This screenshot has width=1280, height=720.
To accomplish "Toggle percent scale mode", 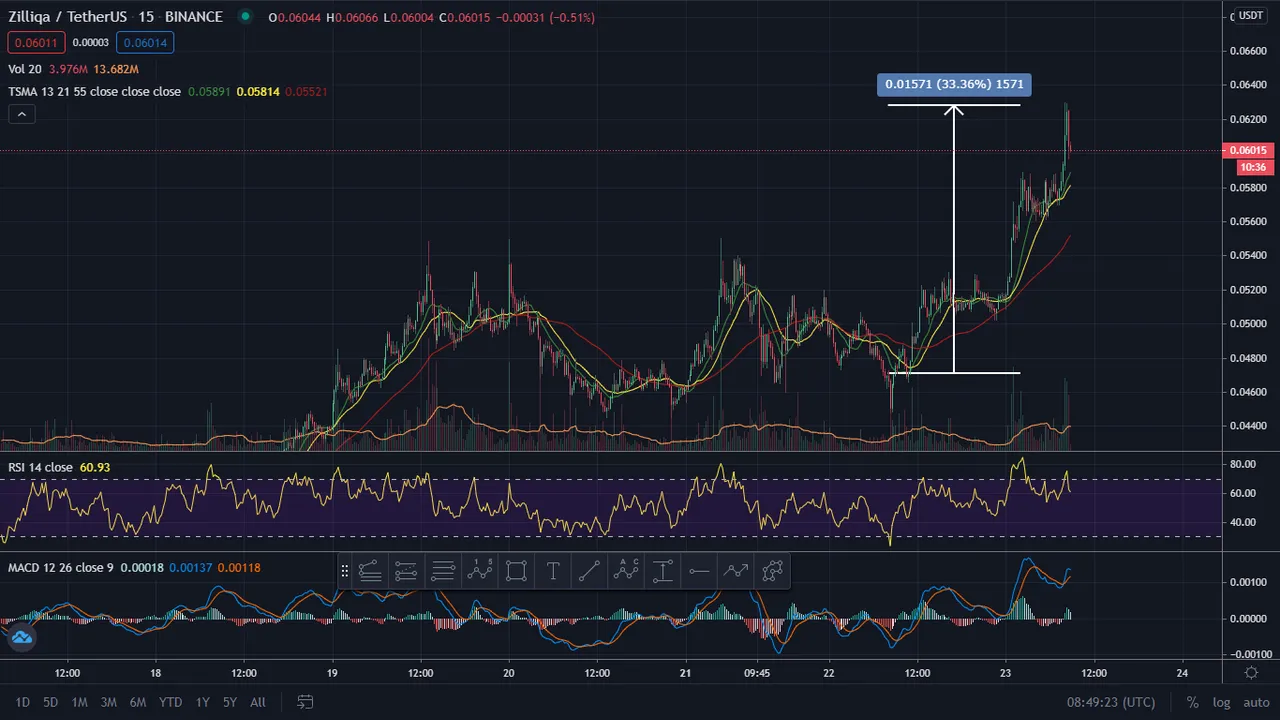I will pos(1192,702).
